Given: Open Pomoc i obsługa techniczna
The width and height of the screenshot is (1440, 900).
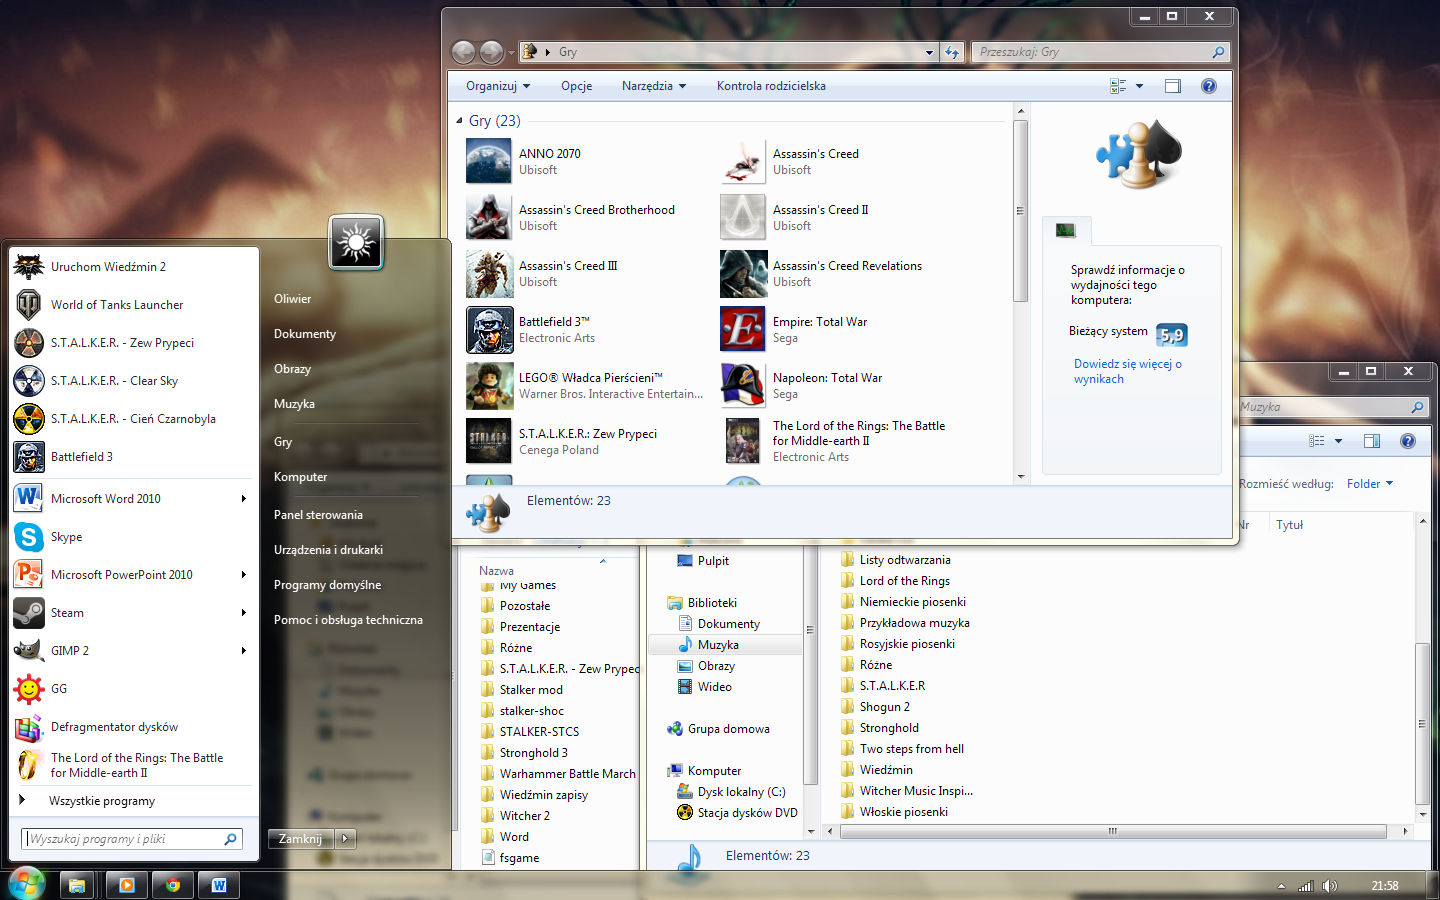Looking at the screenshot, I should (x=348, y=620).
